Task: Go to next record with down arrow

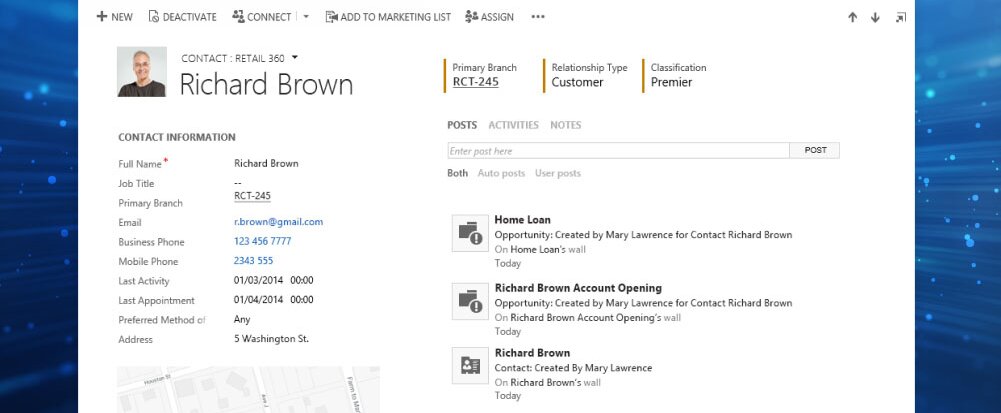Action: point(875,17)
